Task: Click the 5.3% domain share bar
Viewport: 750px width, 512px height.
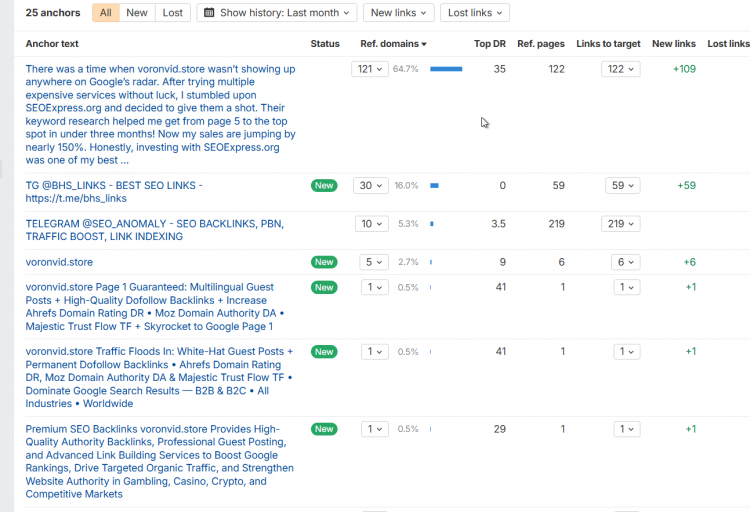Action: tap(432, 224)
